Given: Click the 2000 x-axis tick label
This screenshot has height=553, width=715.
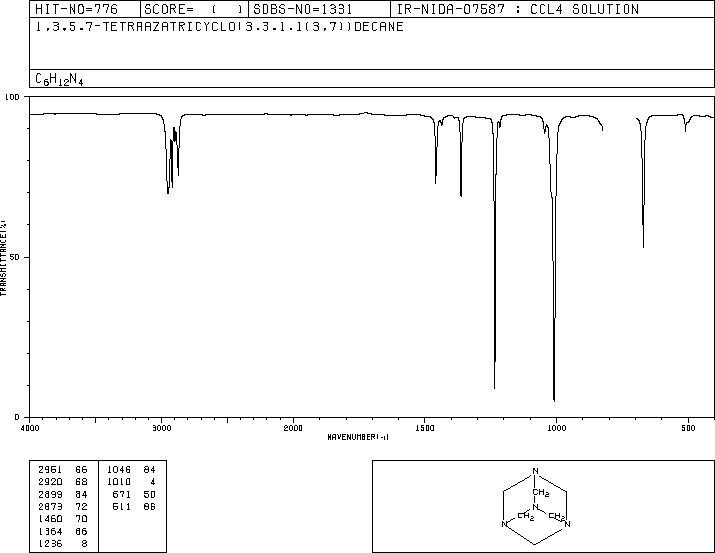Looking at the screenshot, I should tap(293, 428).
